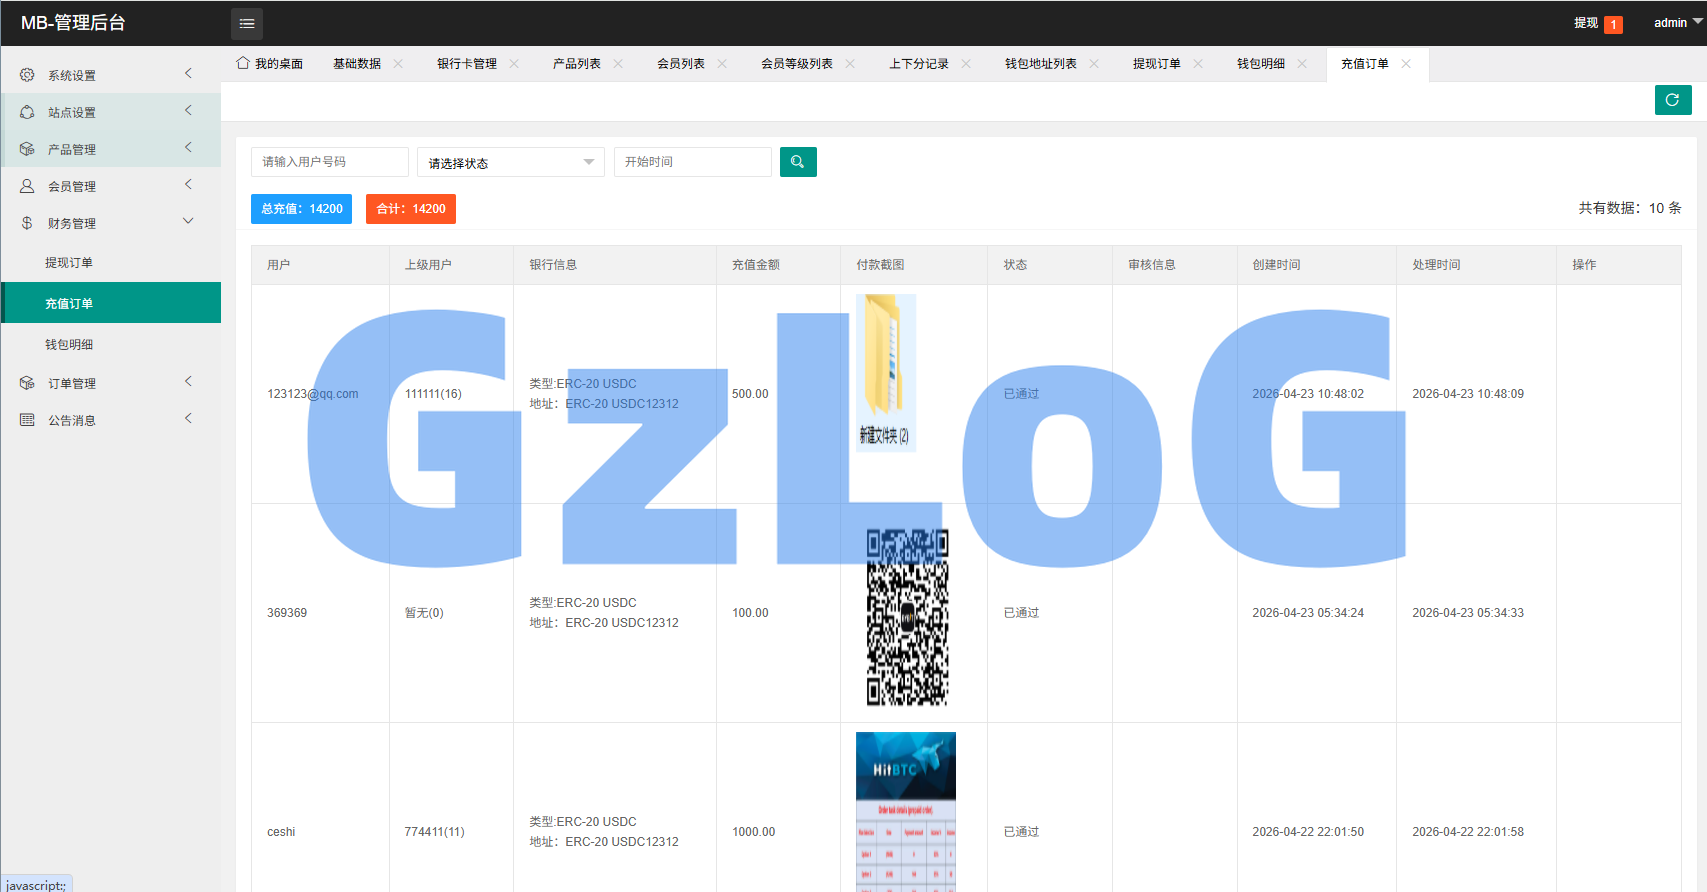
Task: Expand the 站点设置 sidebar menu
Action: (110, 112)
